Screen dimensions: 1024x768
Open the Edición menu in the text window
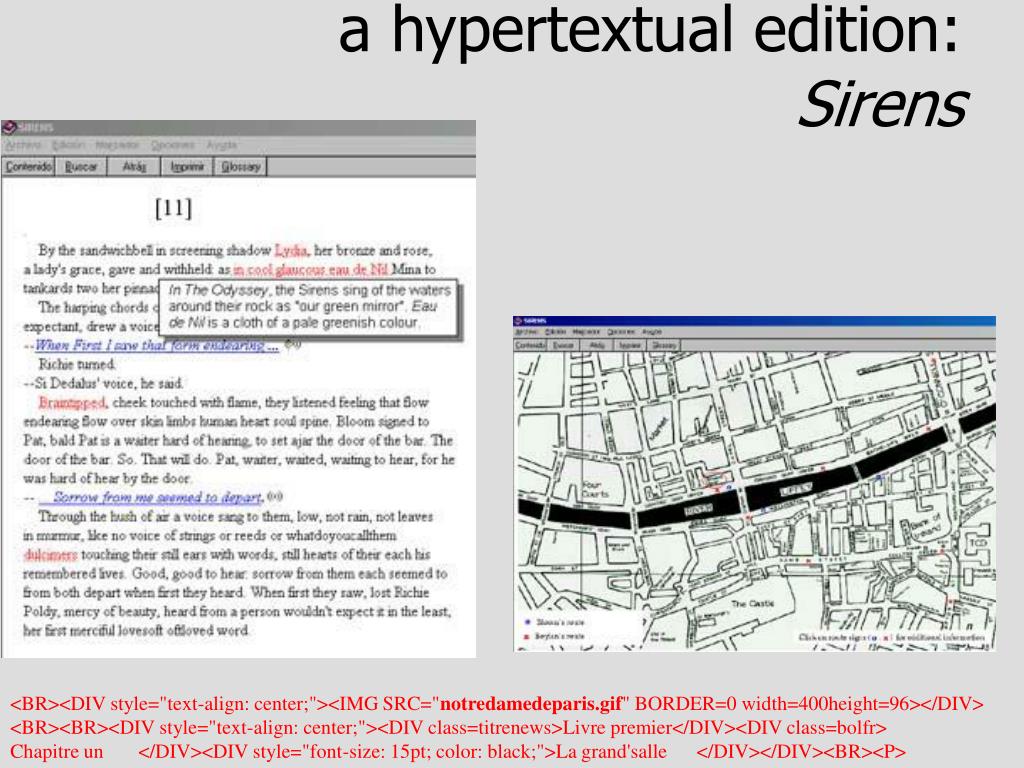coord(68,145)
